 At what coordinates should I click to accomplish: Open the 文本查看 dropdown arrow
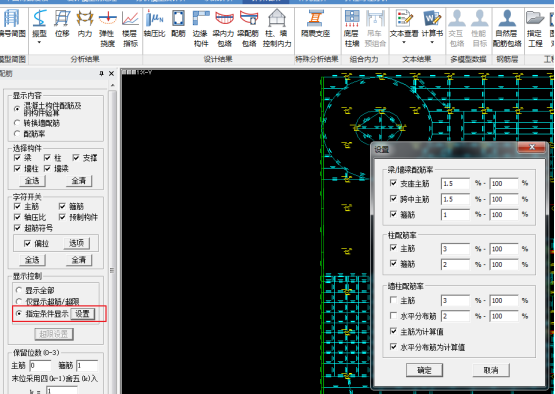tap(404, 42)
